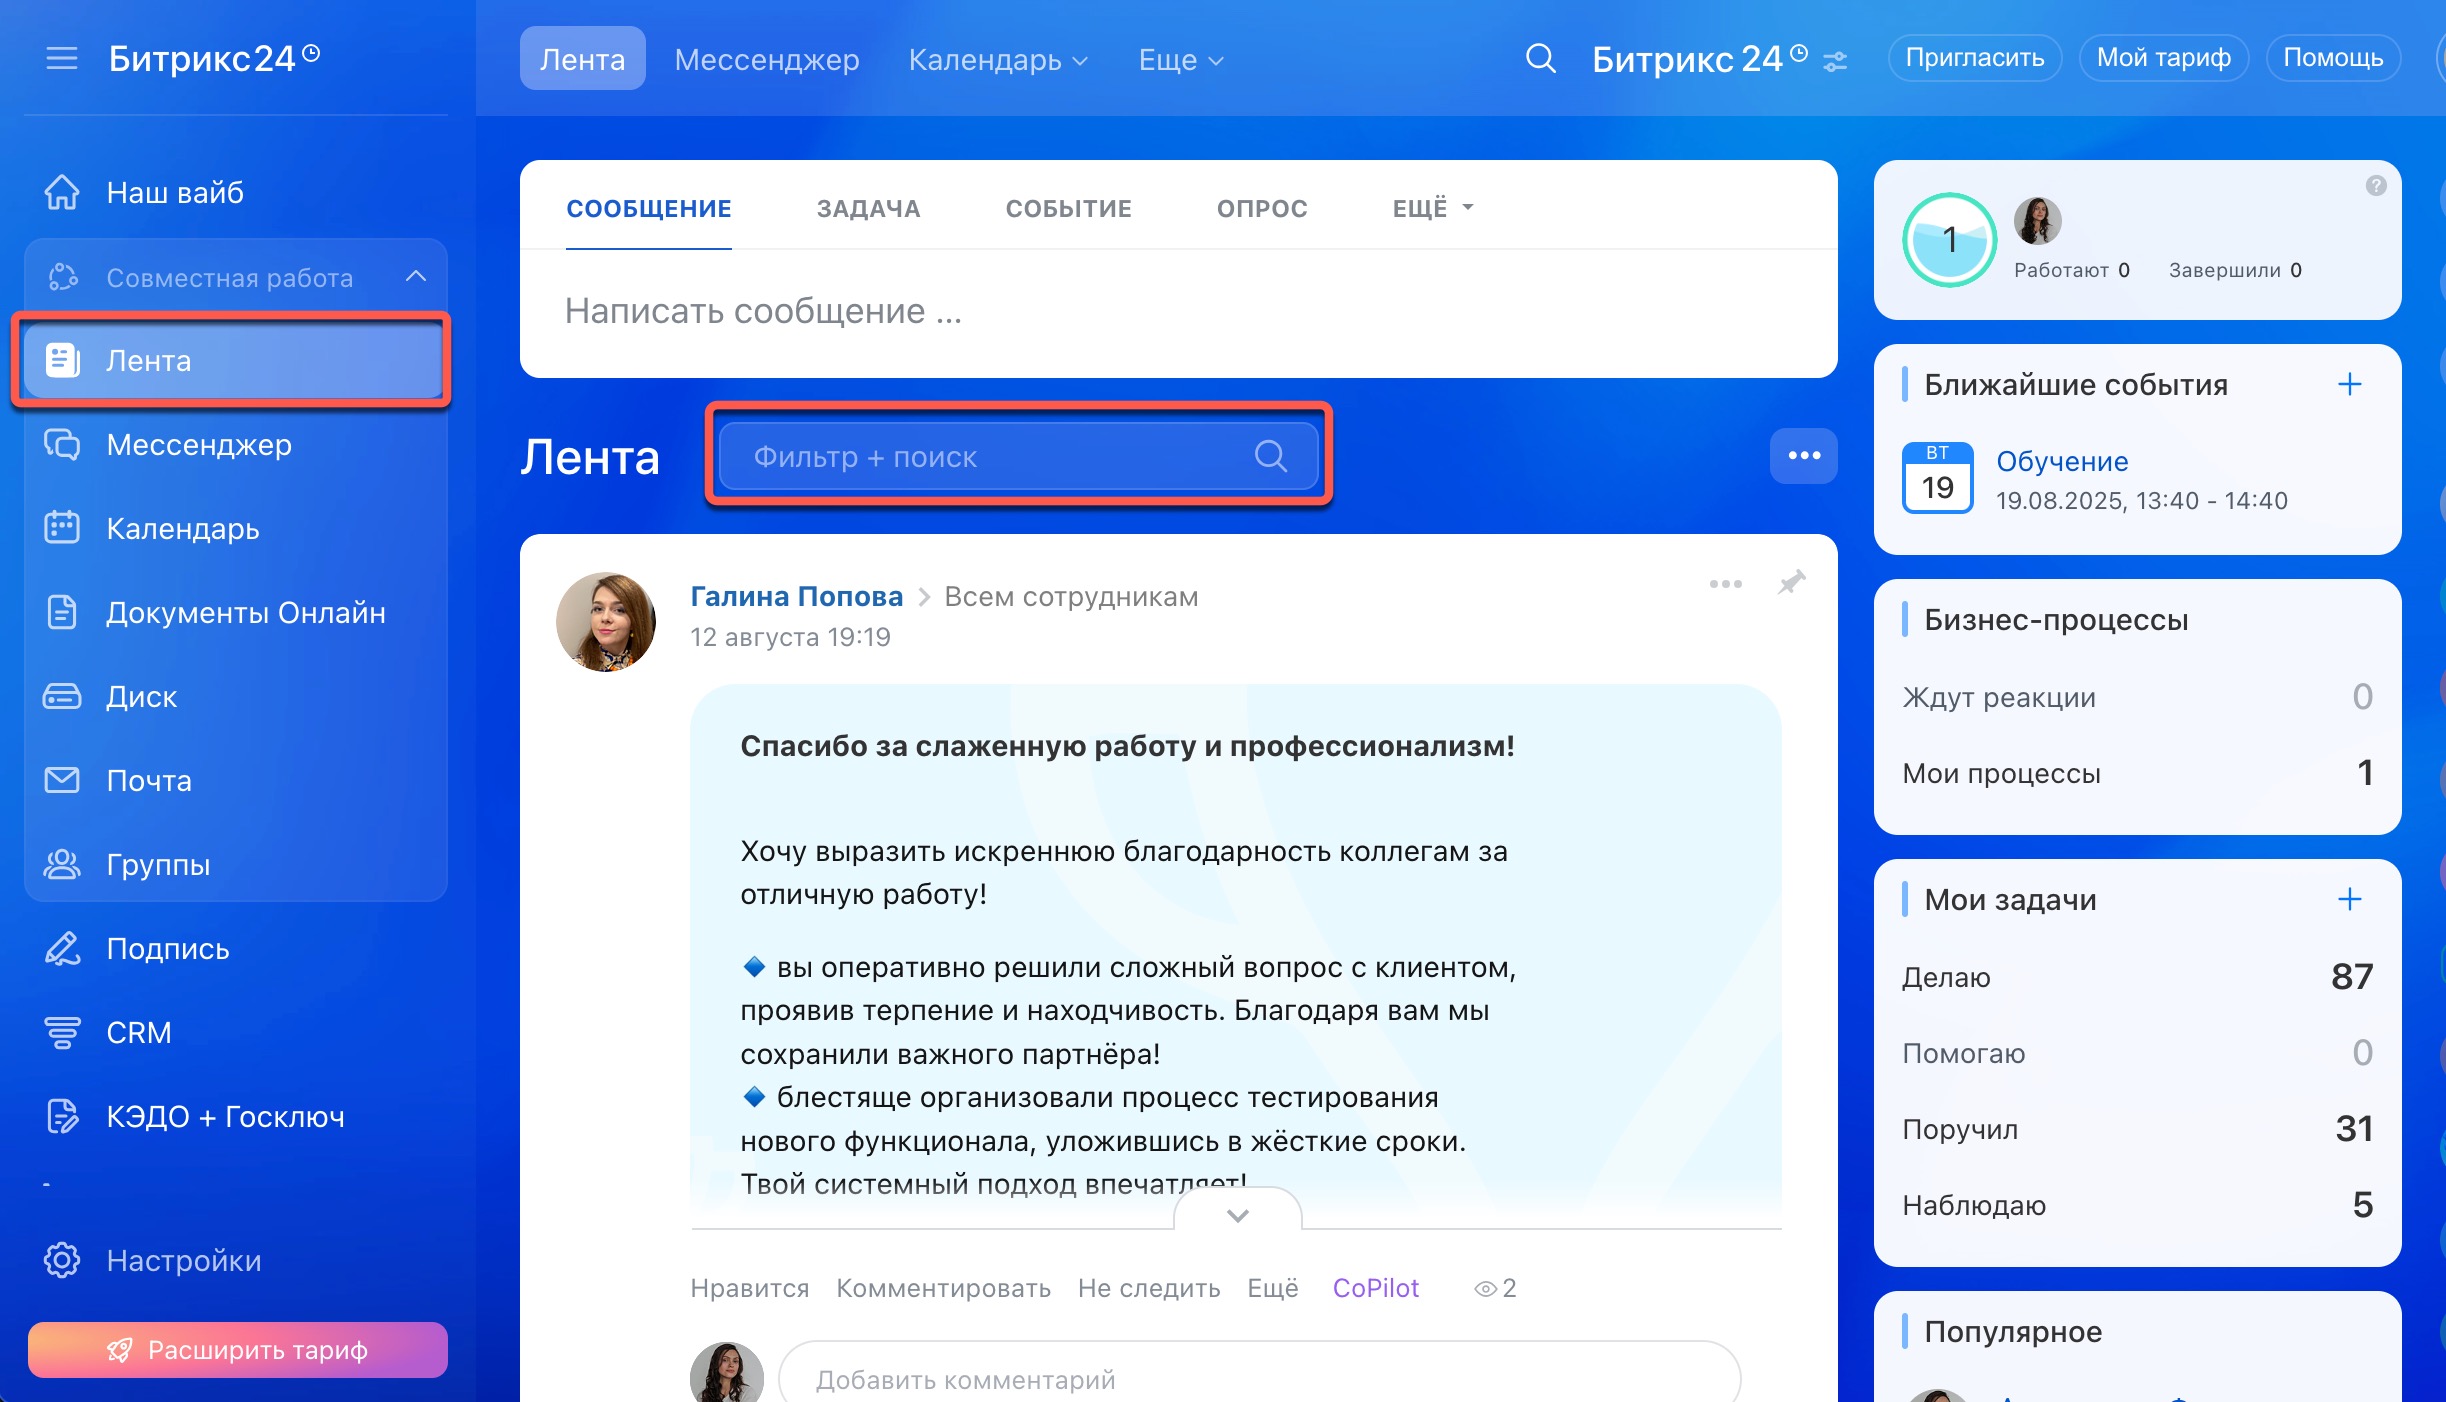Click the Помощь button

click(2333, 58)
